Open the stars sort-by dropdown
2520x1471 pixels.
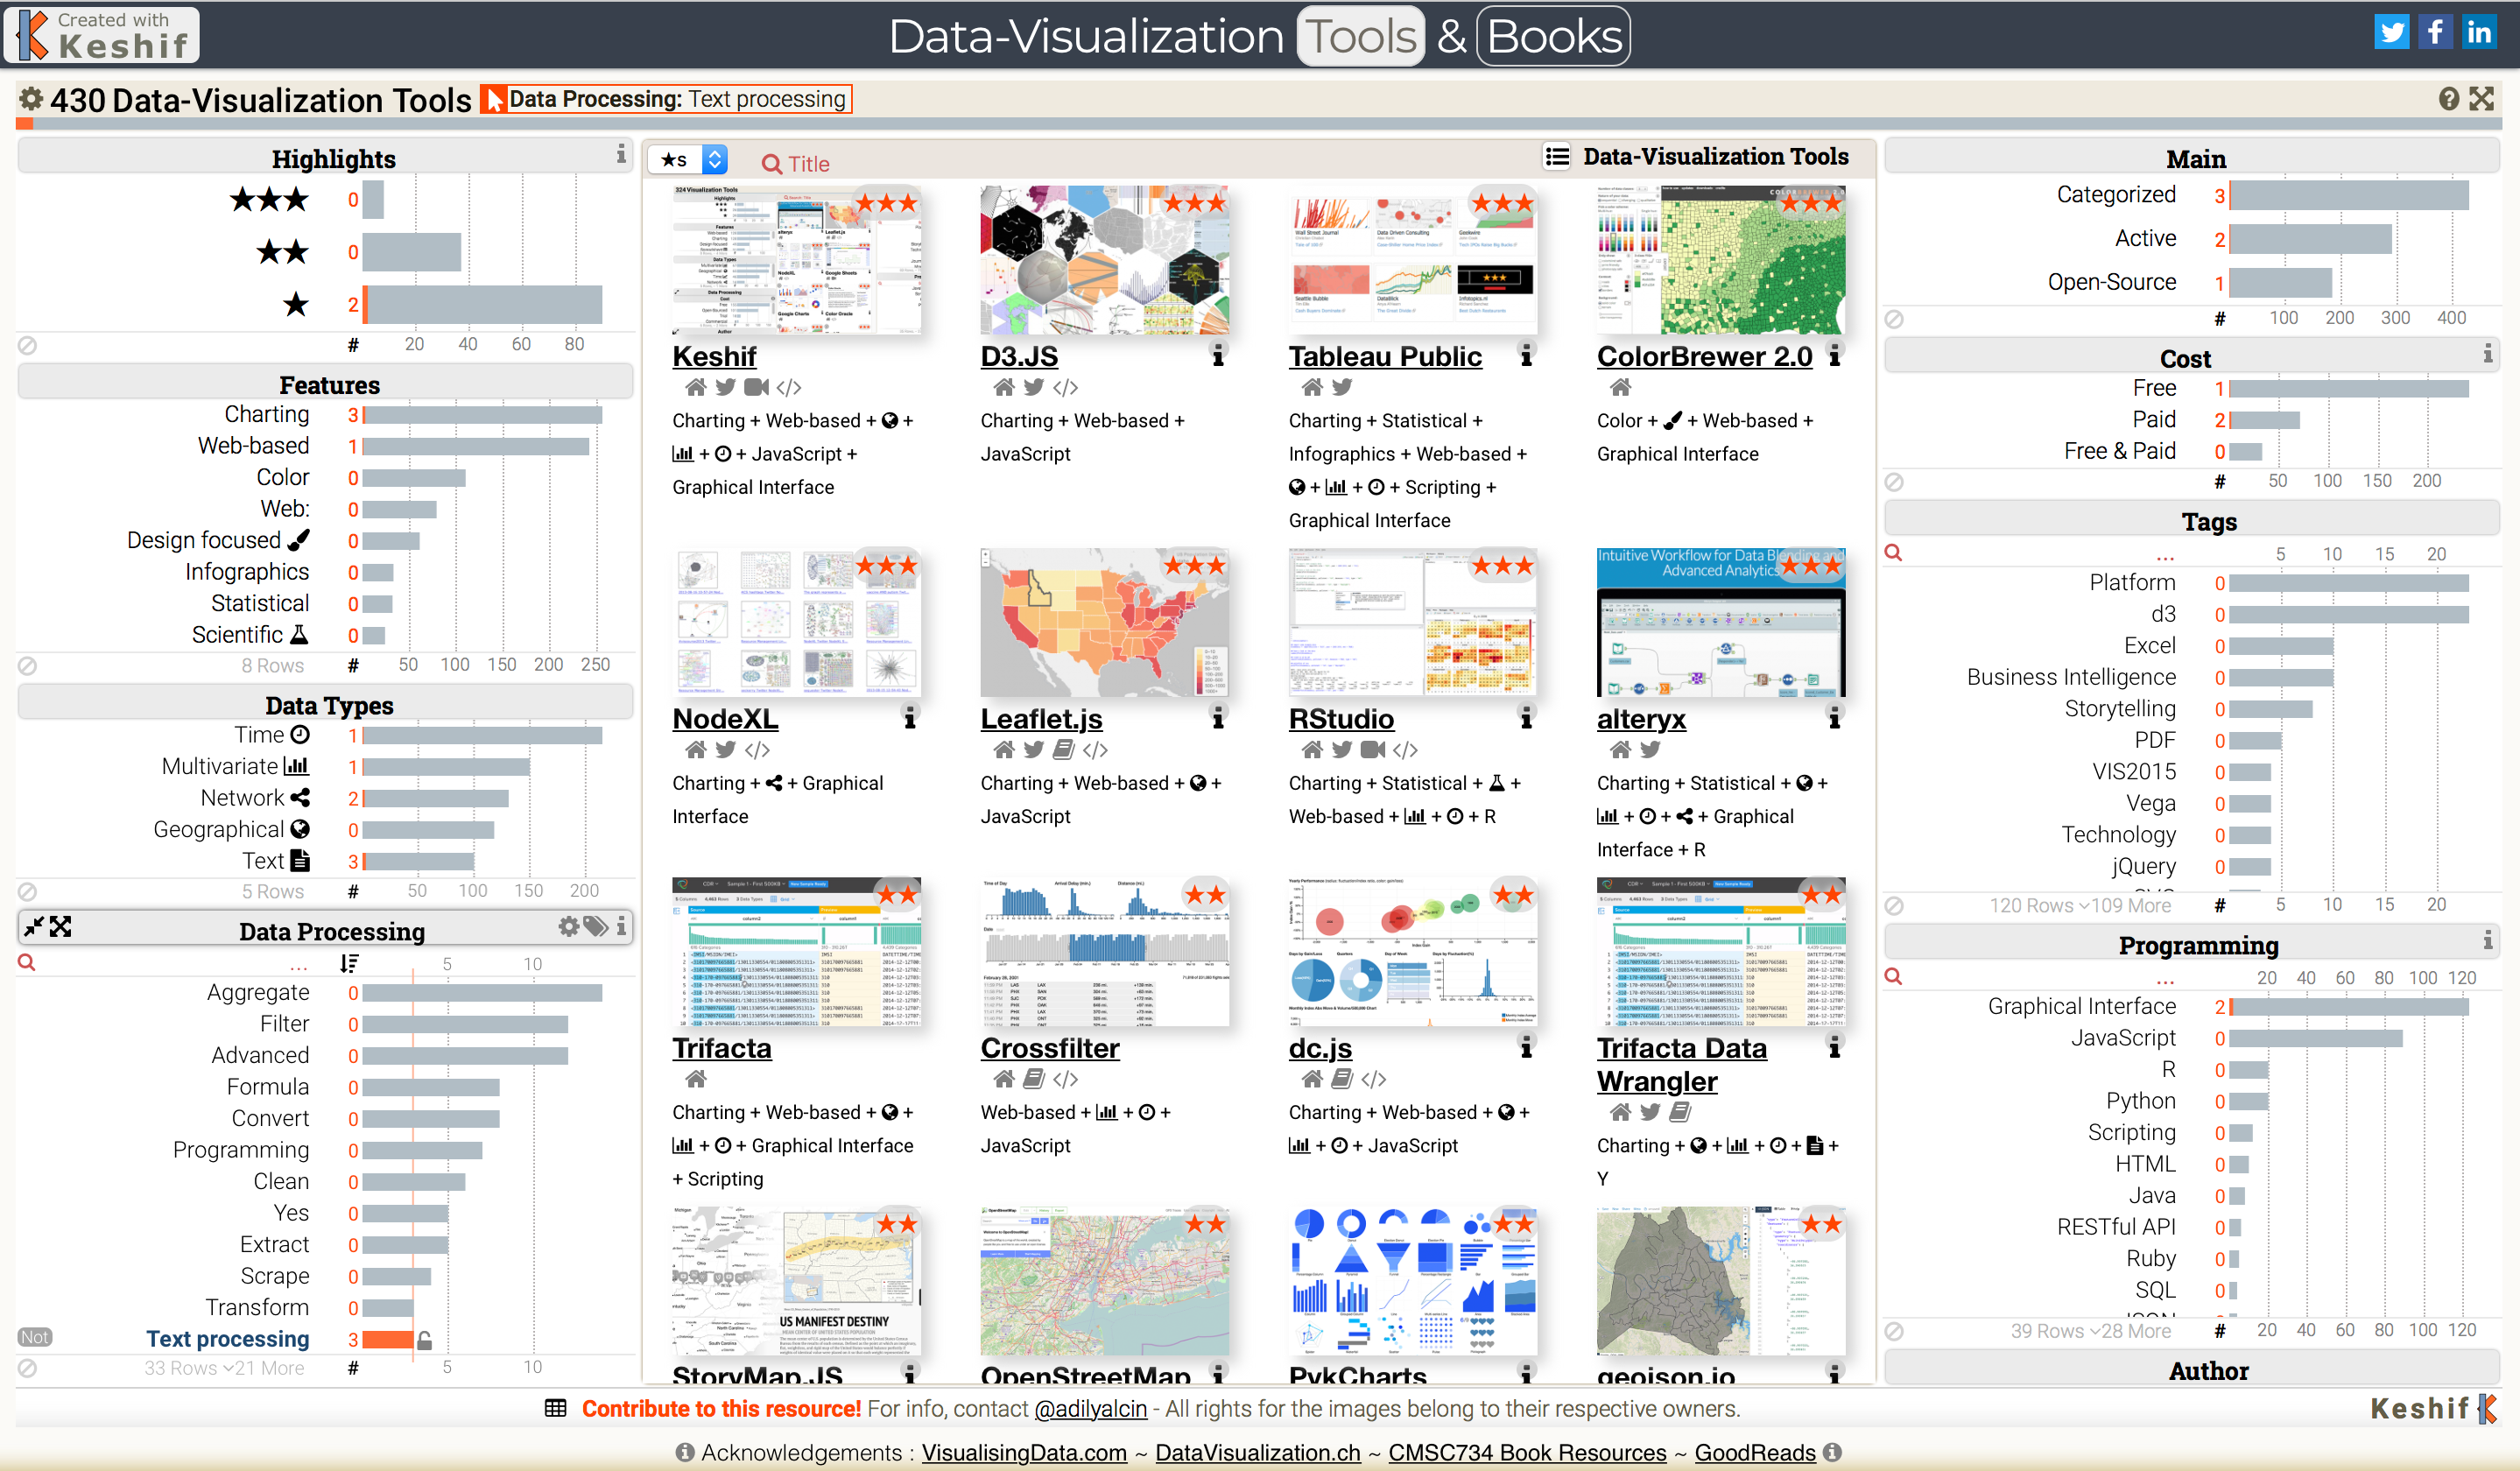click(687, 159)
